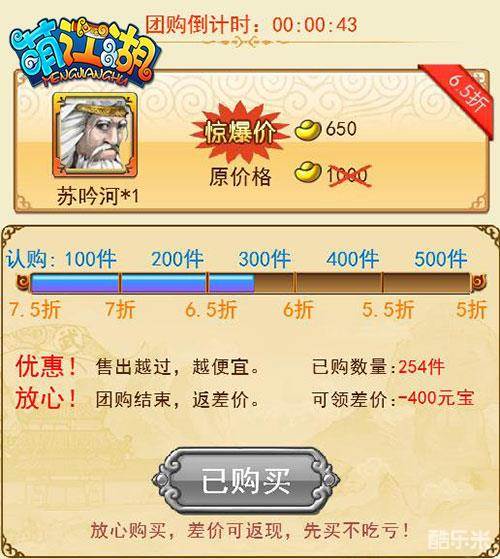Click the 已购数量 254件 text
Viewport: 500px width, 559px height.
point(378,367)
